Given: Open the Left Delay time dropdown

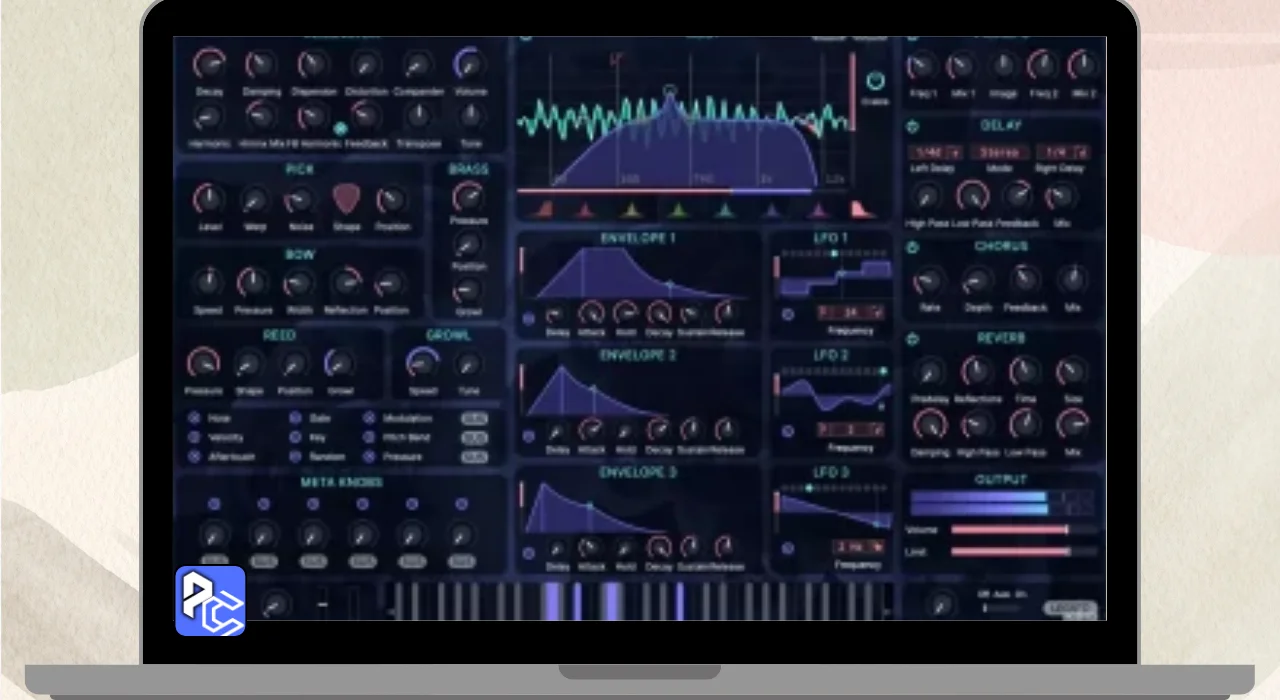Looking at the screenshot, I should pos(935,152).
